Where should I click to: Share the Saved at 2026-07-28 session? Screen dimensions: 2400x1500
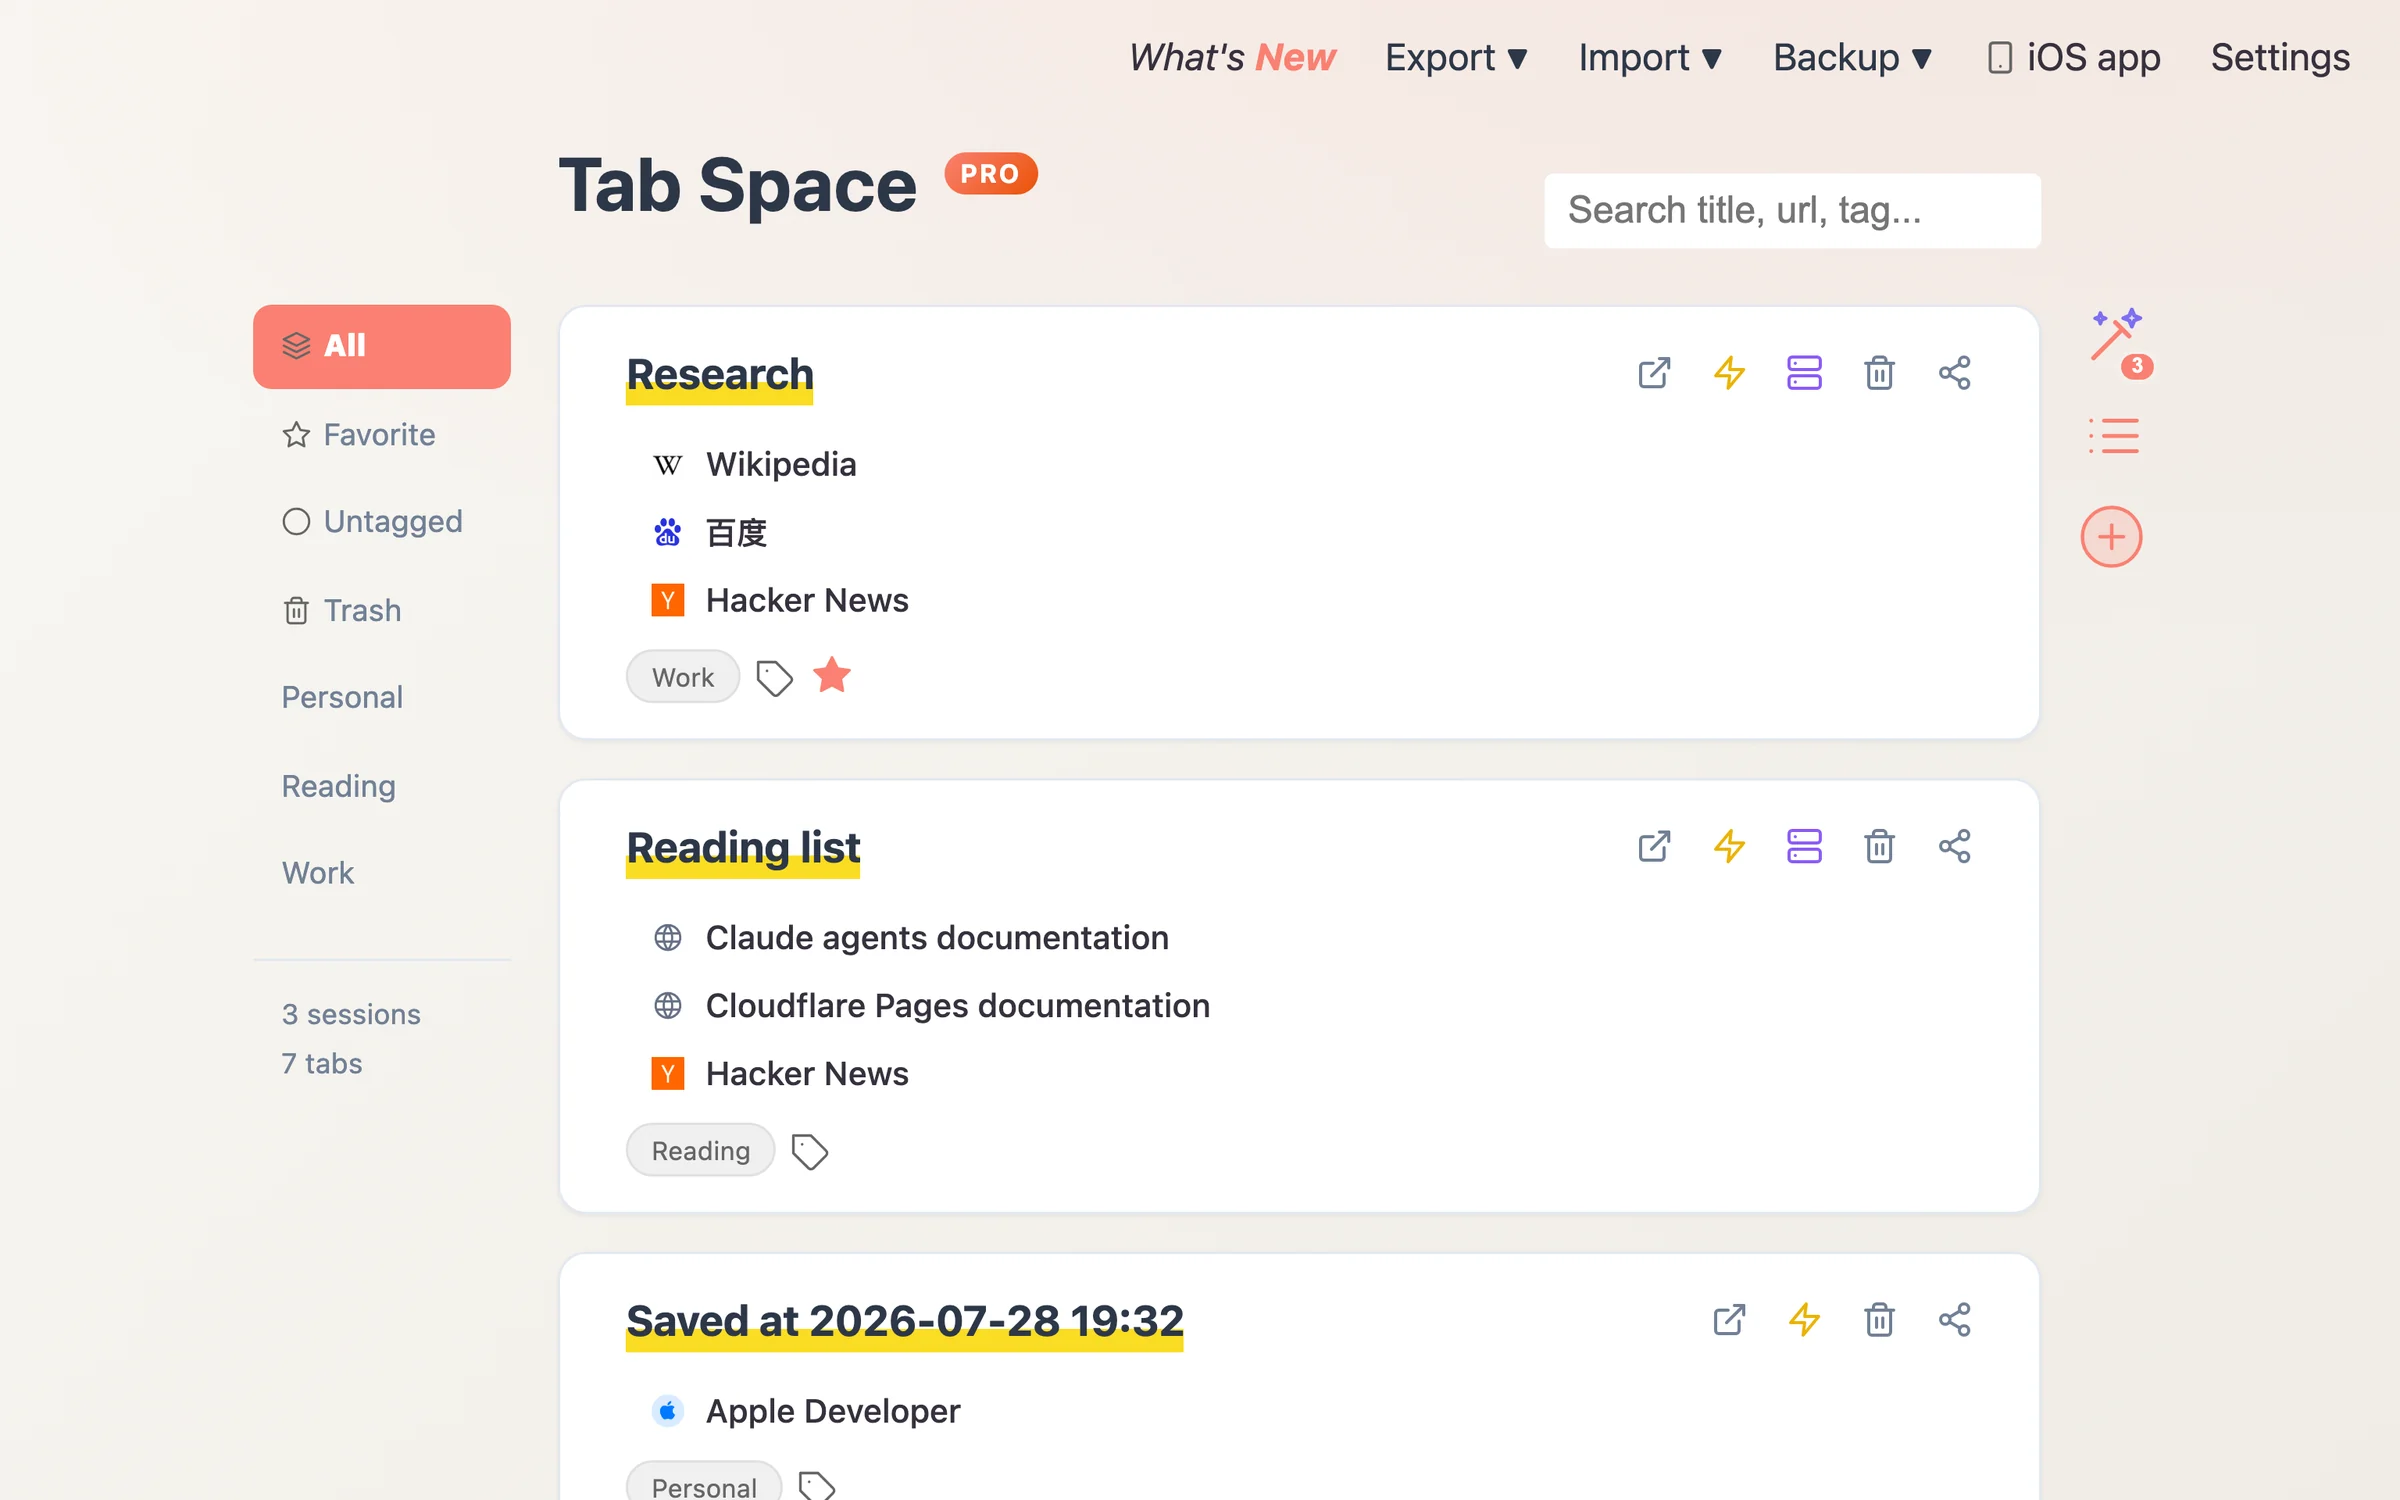[1954, 1320]
